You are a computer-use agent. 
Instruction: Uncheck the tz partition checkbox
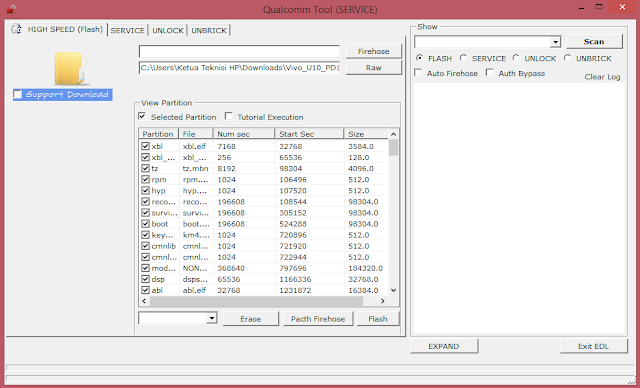[145, 168]
